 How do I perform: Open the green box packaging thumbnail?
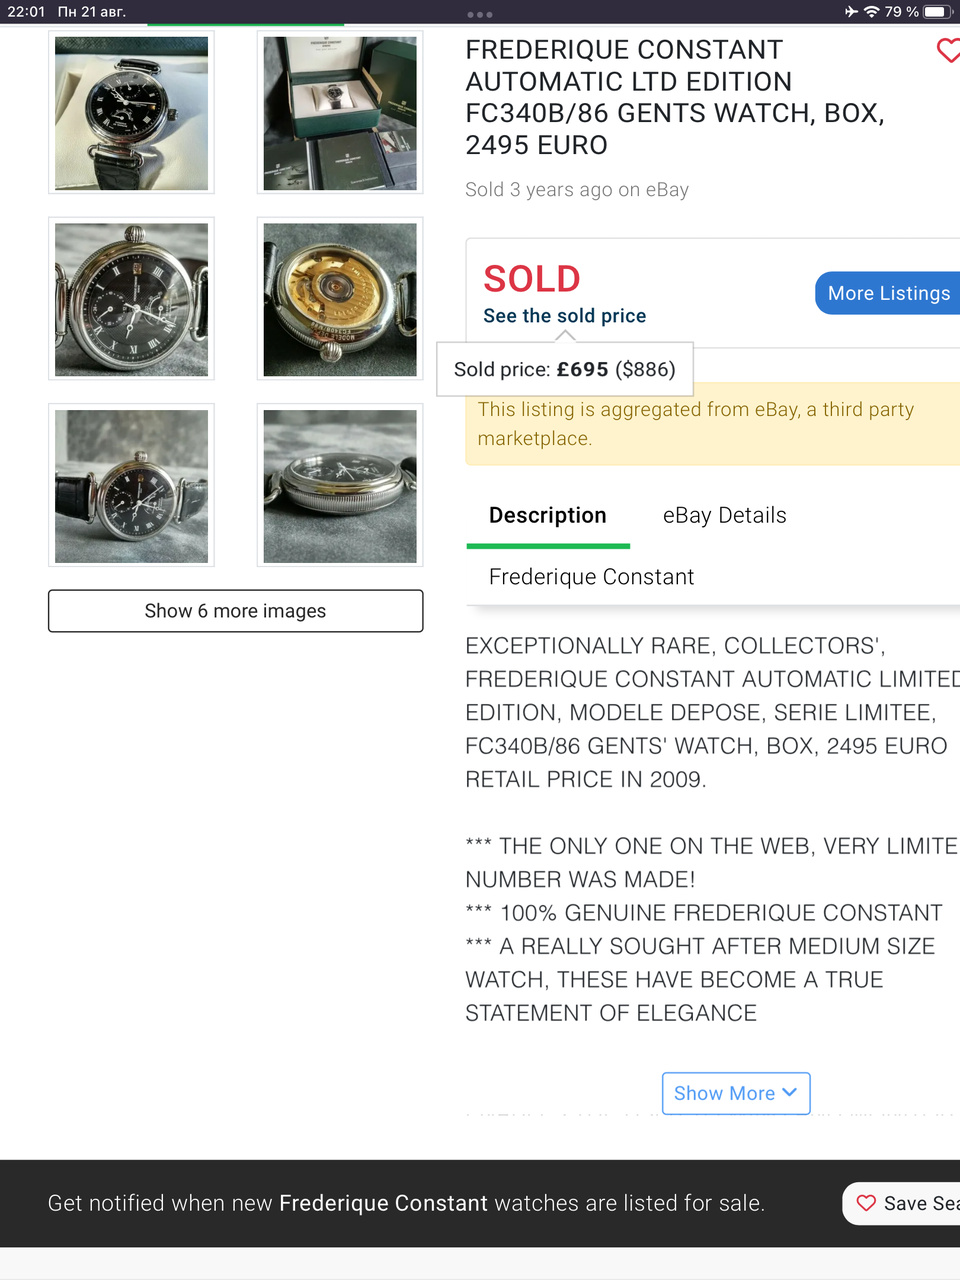pyautogui.click(x=340, y=113)
